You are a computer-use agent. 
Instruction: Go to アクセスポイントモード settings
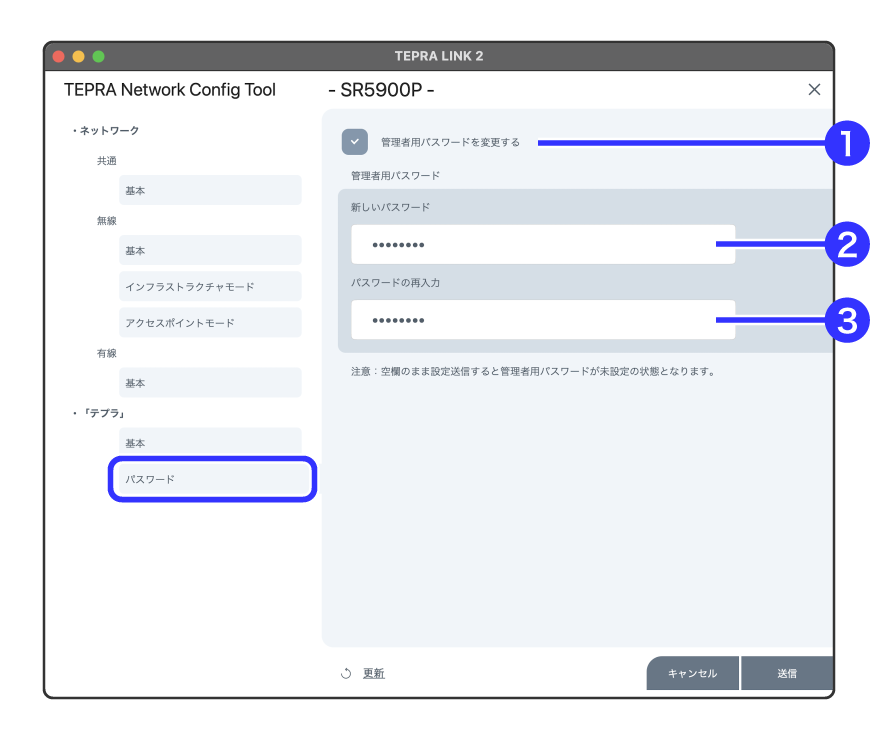click(x=209, y=323)
